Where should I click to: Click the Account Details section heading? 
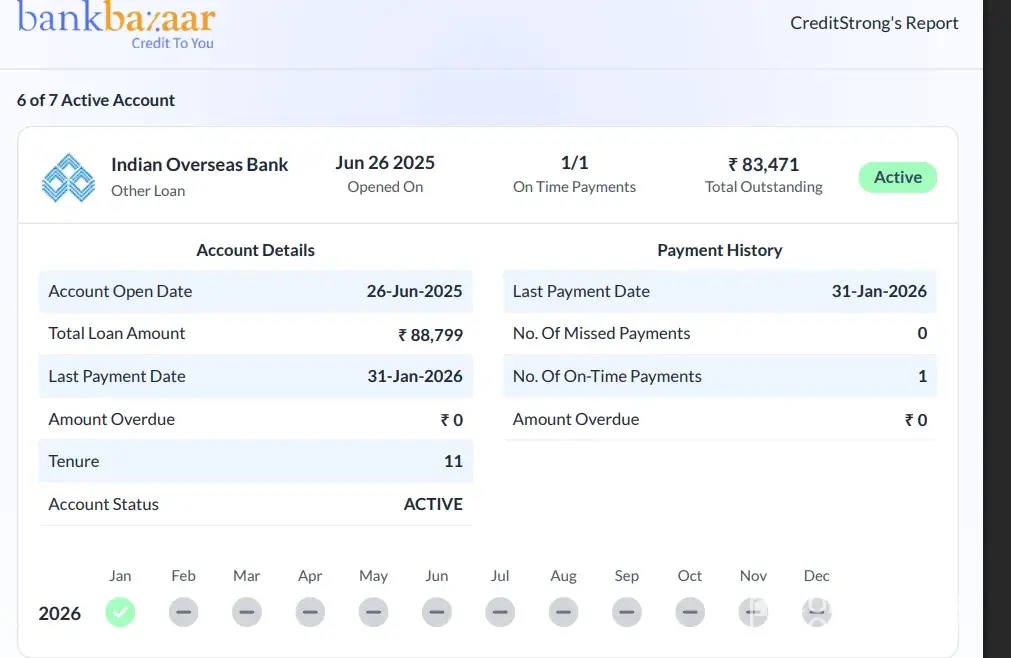[255, 250]
